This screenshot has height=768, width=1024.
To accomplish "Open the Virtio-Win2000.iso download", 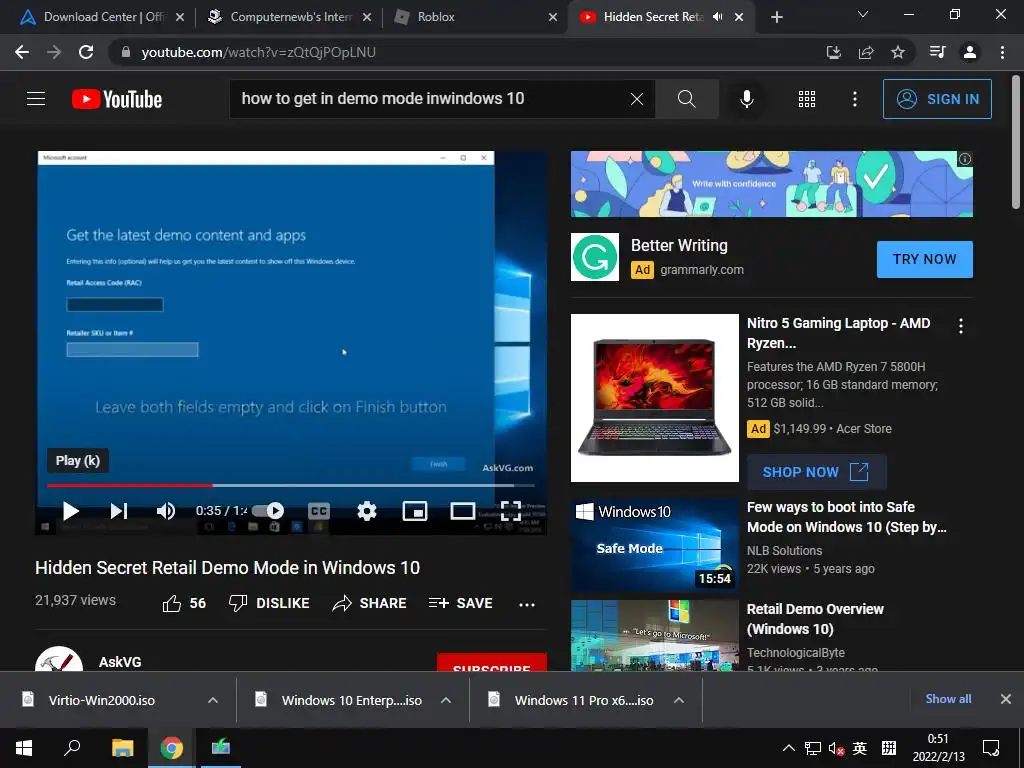I will [x=101, y=700].
